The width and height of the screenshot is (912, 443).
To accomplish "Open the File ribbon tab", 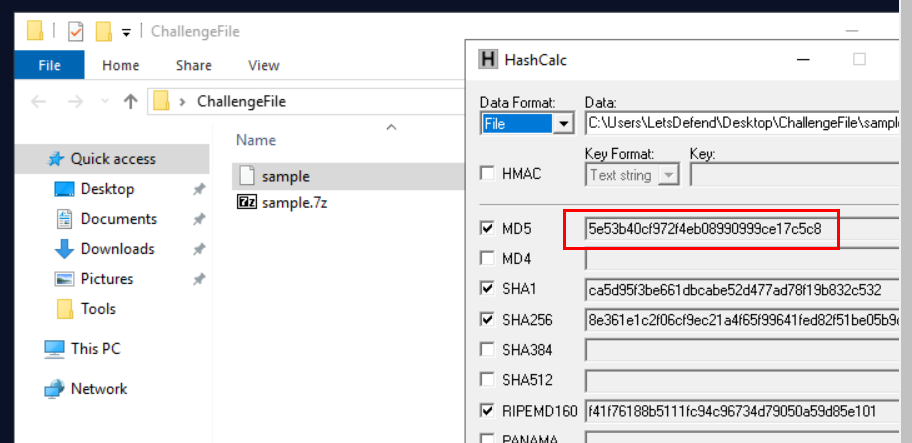I will [x=49, y=65].
